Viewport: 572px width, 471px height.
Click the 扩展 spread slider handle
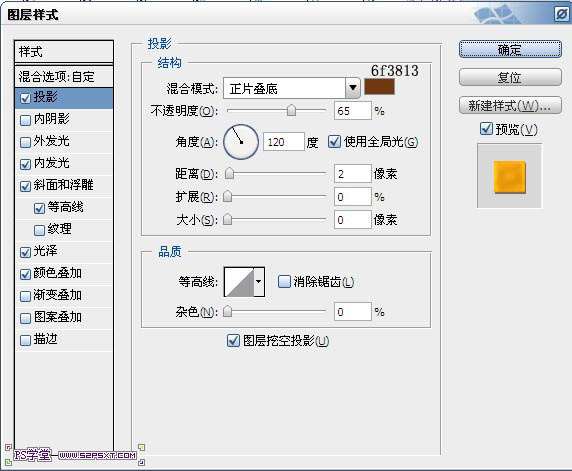pyautogui.click(x=227, y=196)
